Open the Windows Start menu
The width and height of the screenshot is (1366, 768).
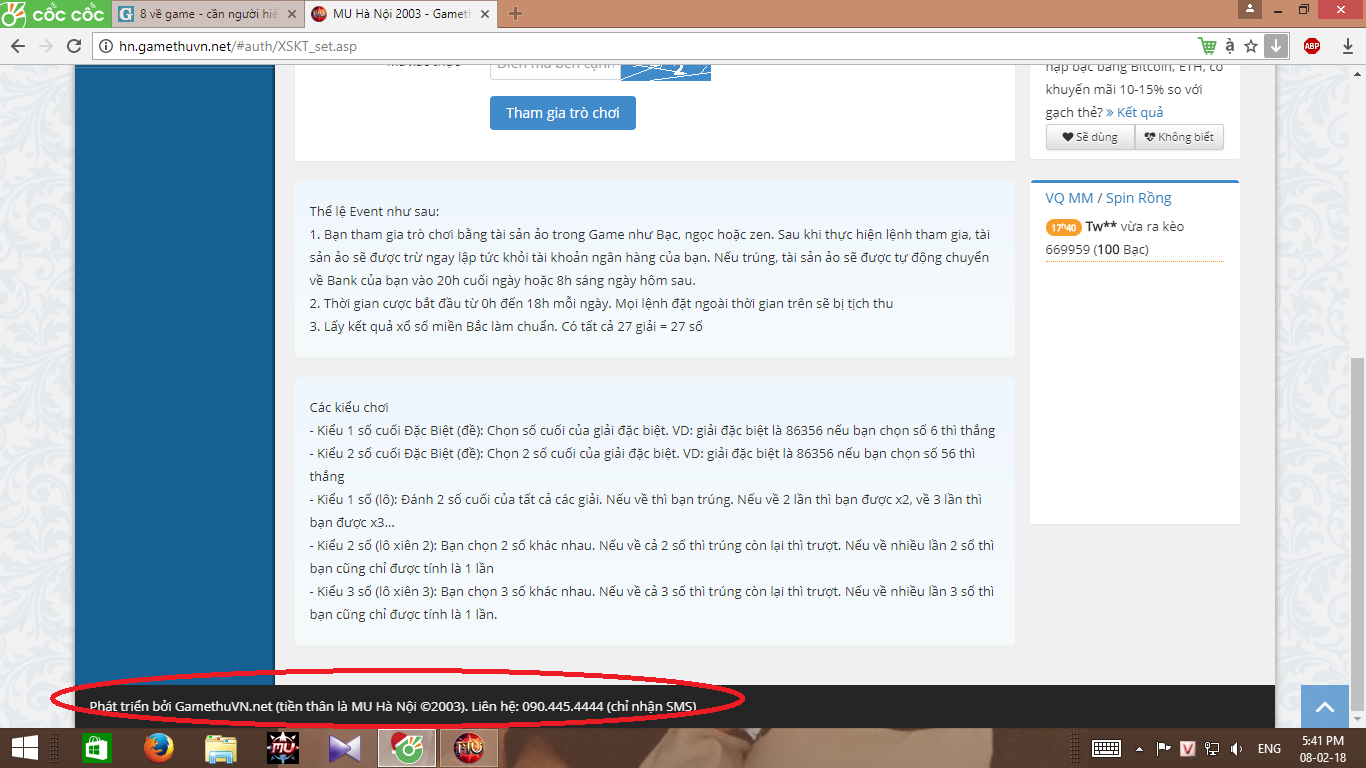(x=25, y=748)
